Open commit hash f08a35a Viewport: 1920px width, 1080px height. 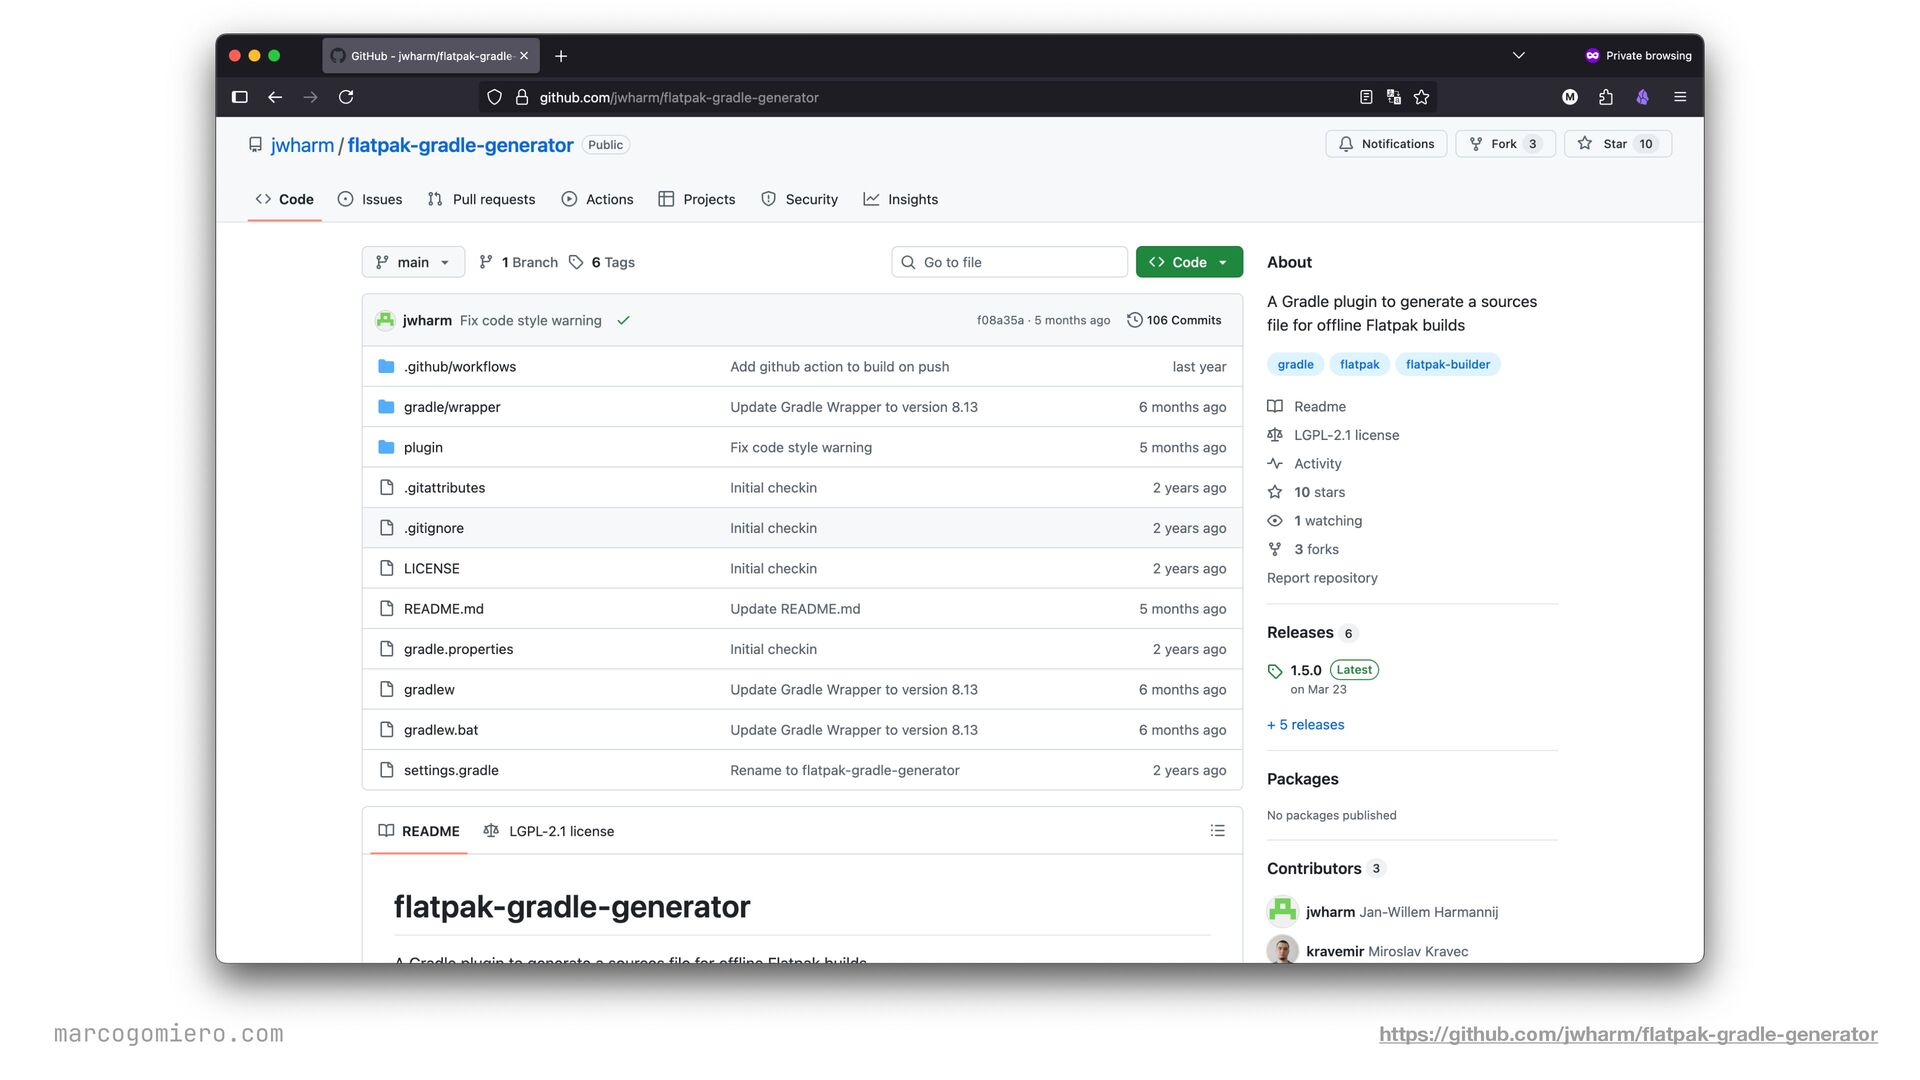(x=1000, y=321)
